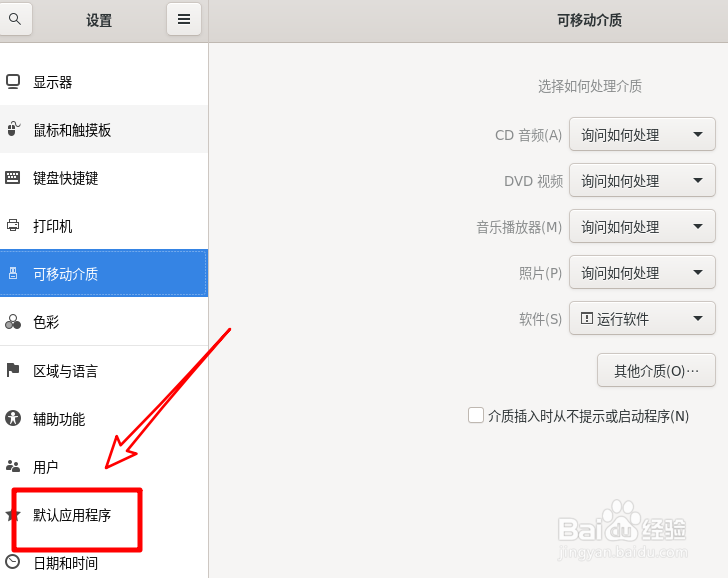
Task: Open 打印机 settings
Action: [104, 226]
